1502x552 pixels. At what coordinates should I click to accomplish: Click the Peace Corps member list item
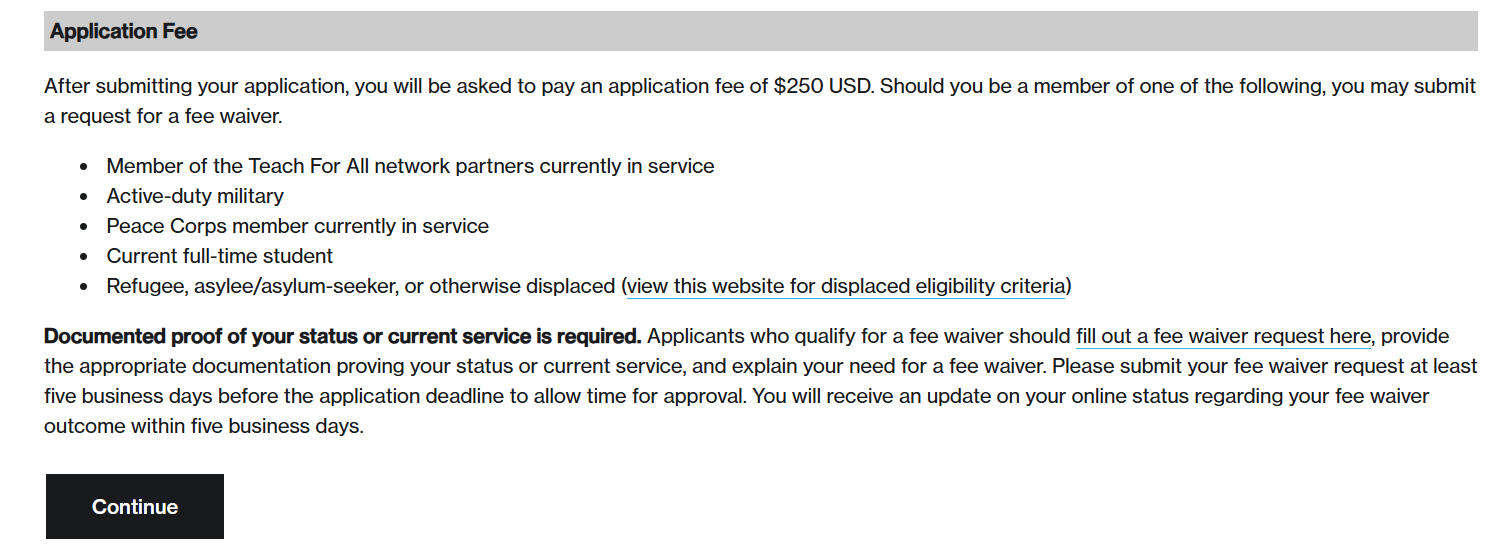click(x=297, y=226)
